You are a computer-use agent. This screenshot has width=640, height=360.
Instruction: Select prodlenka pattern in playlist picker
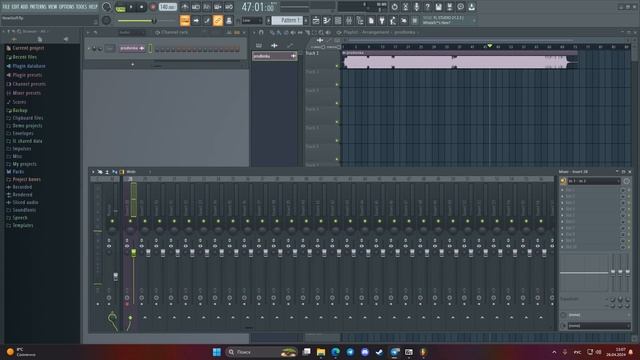274,56
